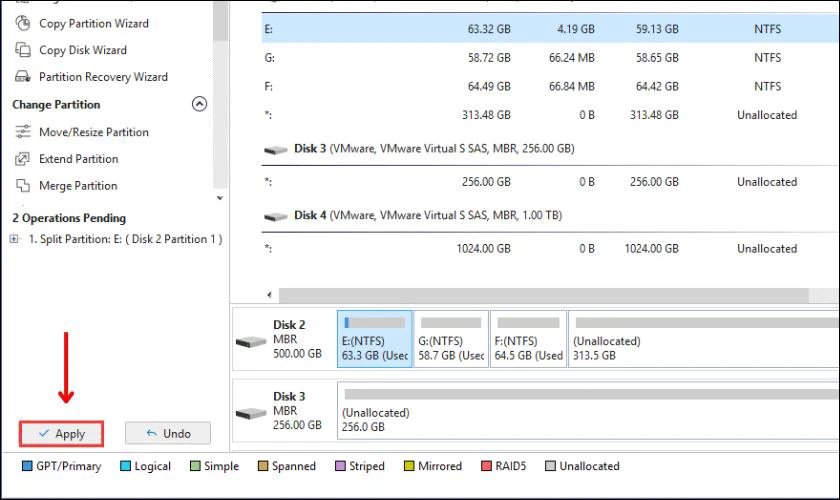The image size is (840, 500).
Task: Select the G: partition row
Action: coord(550,57)
